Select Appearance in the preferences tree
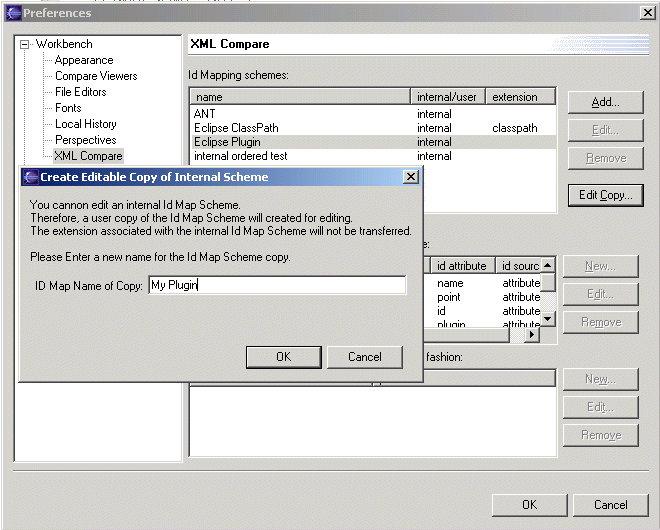The height and width of the screenshot is (530, 660). click(83, 60)
